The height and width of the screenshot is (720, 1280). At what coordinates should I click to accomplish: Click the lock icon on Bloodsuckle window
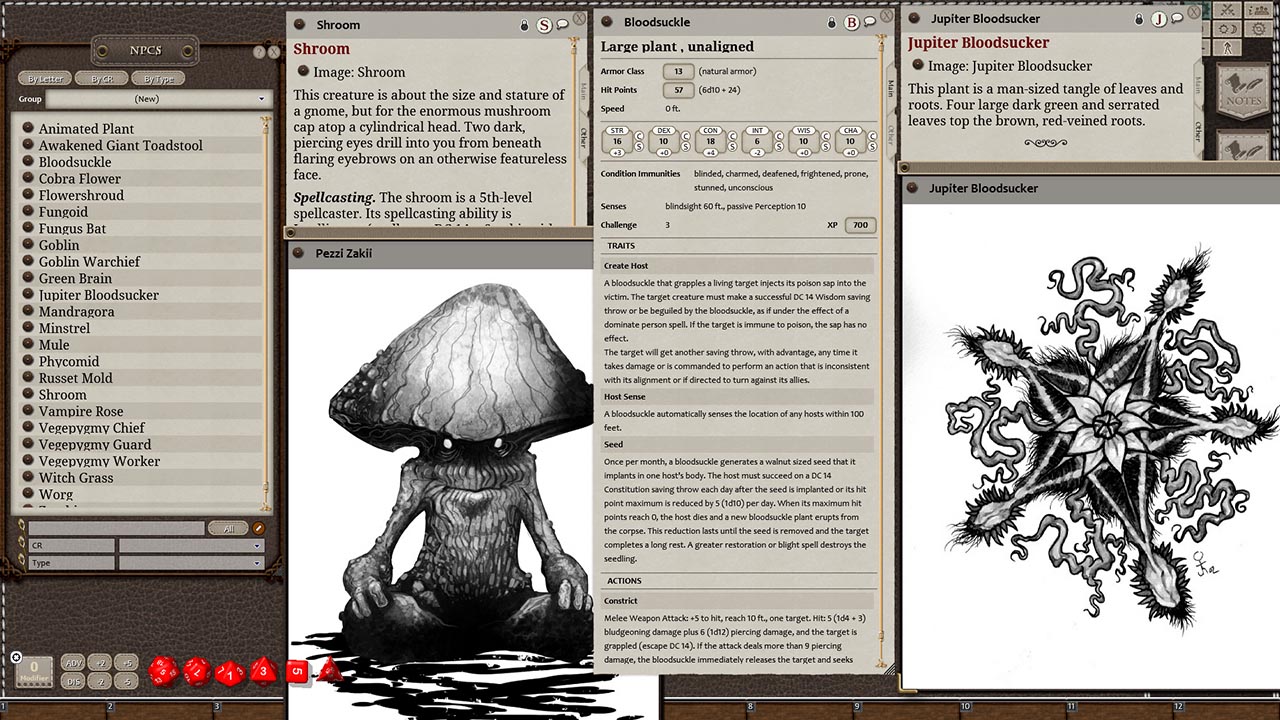(832, 22)
